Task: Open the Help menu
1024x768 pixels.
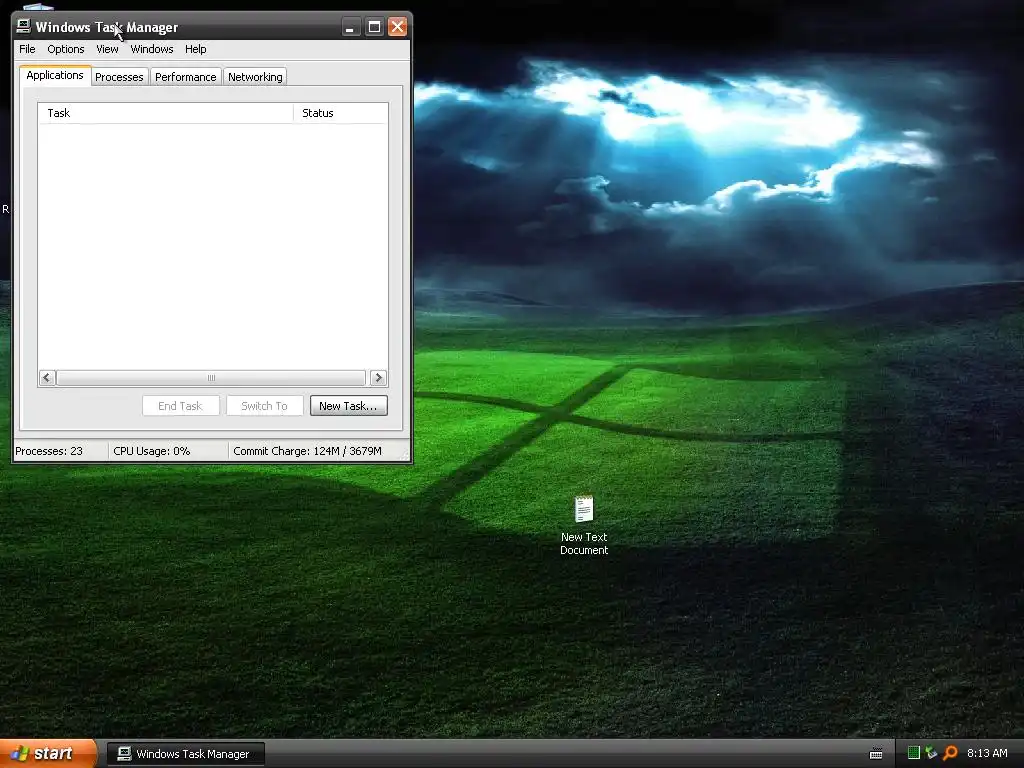Action: [195, 49]
